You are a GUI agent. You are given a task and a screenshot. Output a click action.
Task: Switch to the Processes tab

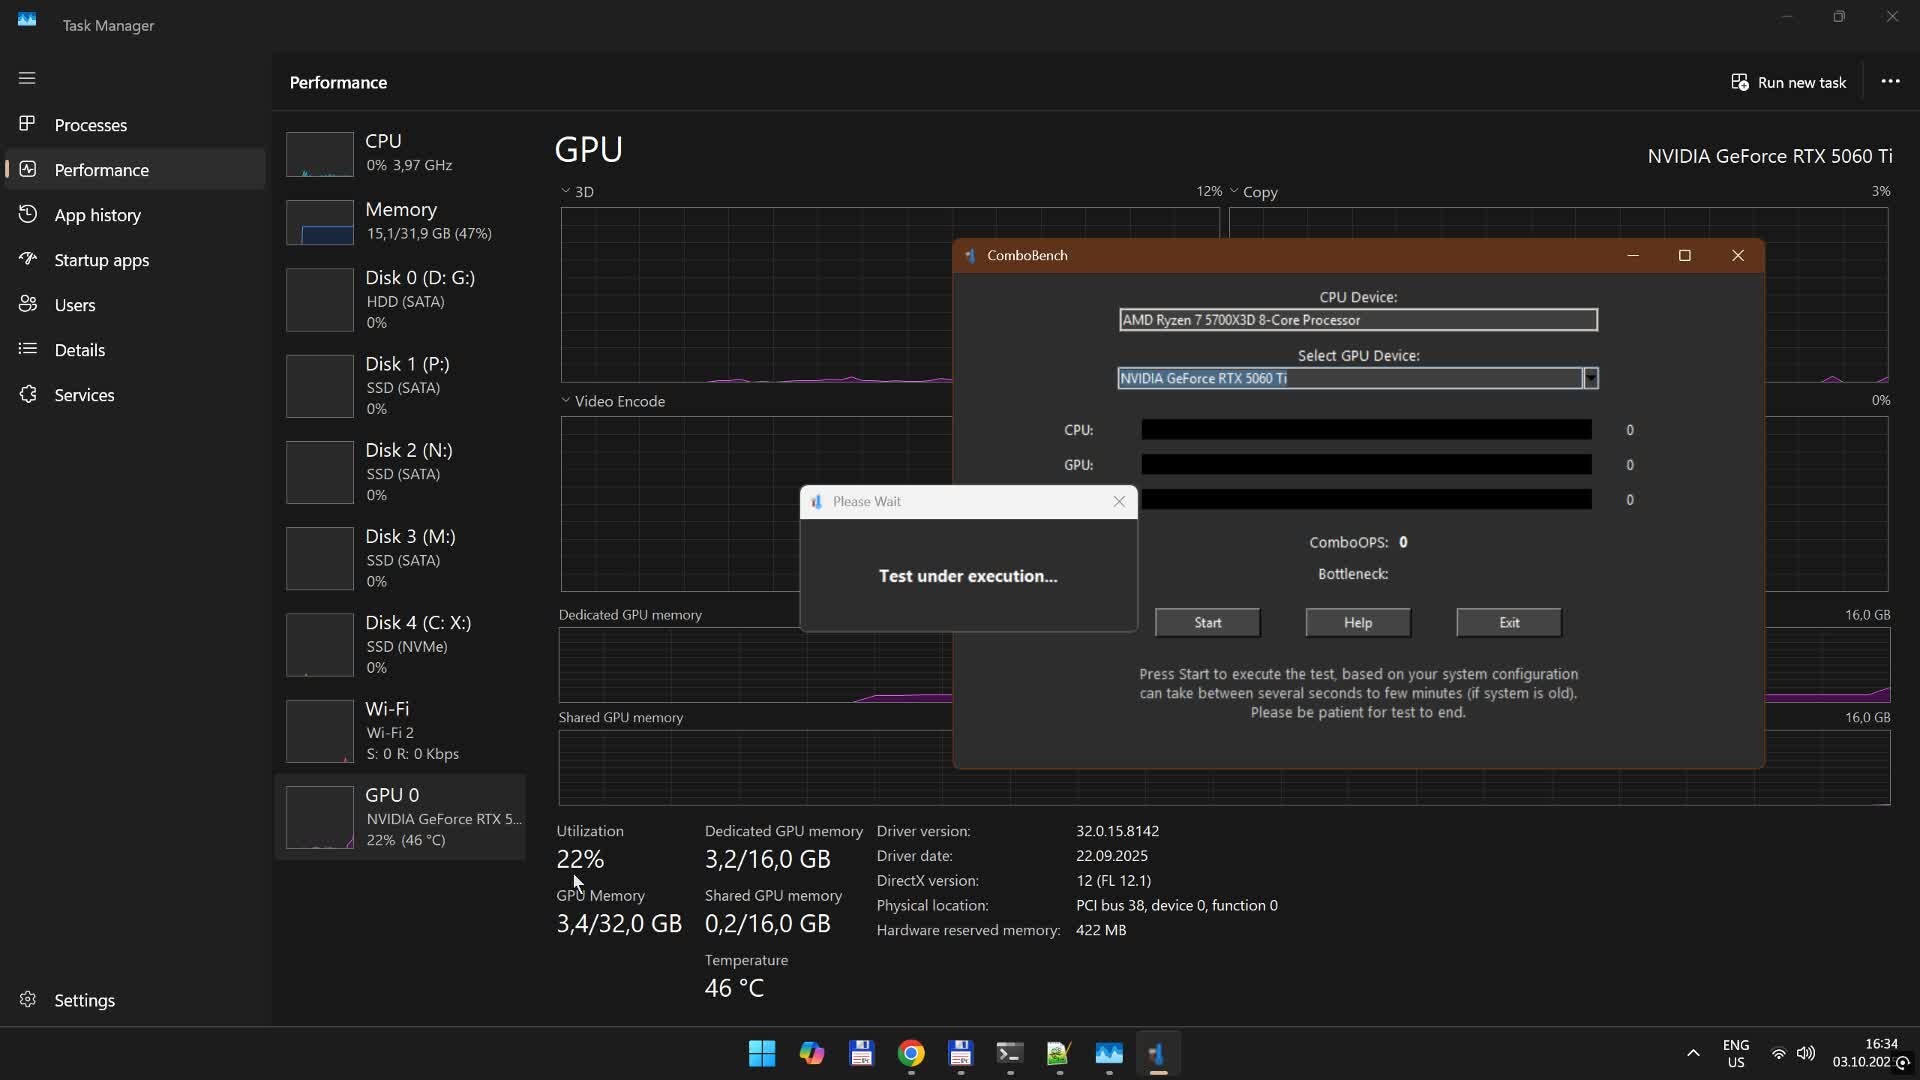click(90, 125)
